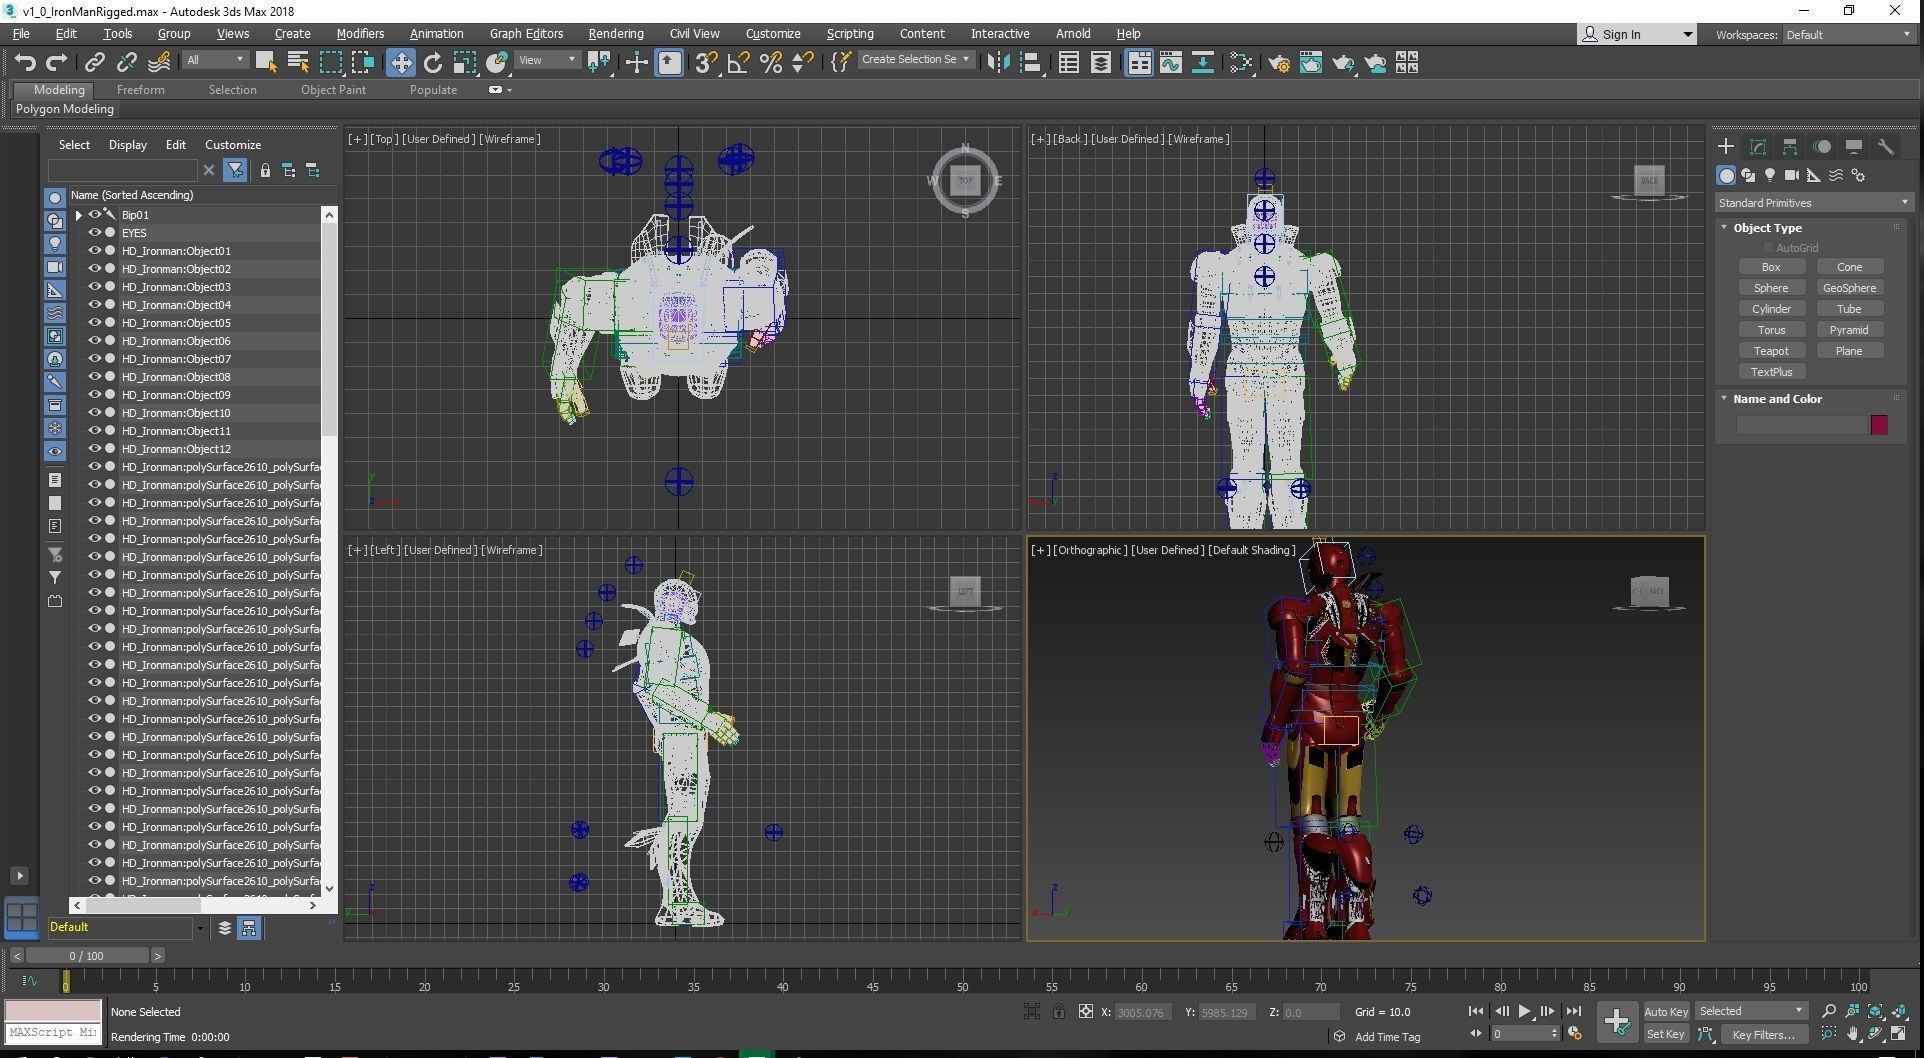Toggle the Angle Snap icon
1924x1058 pixels.
(x=738, y=63)
